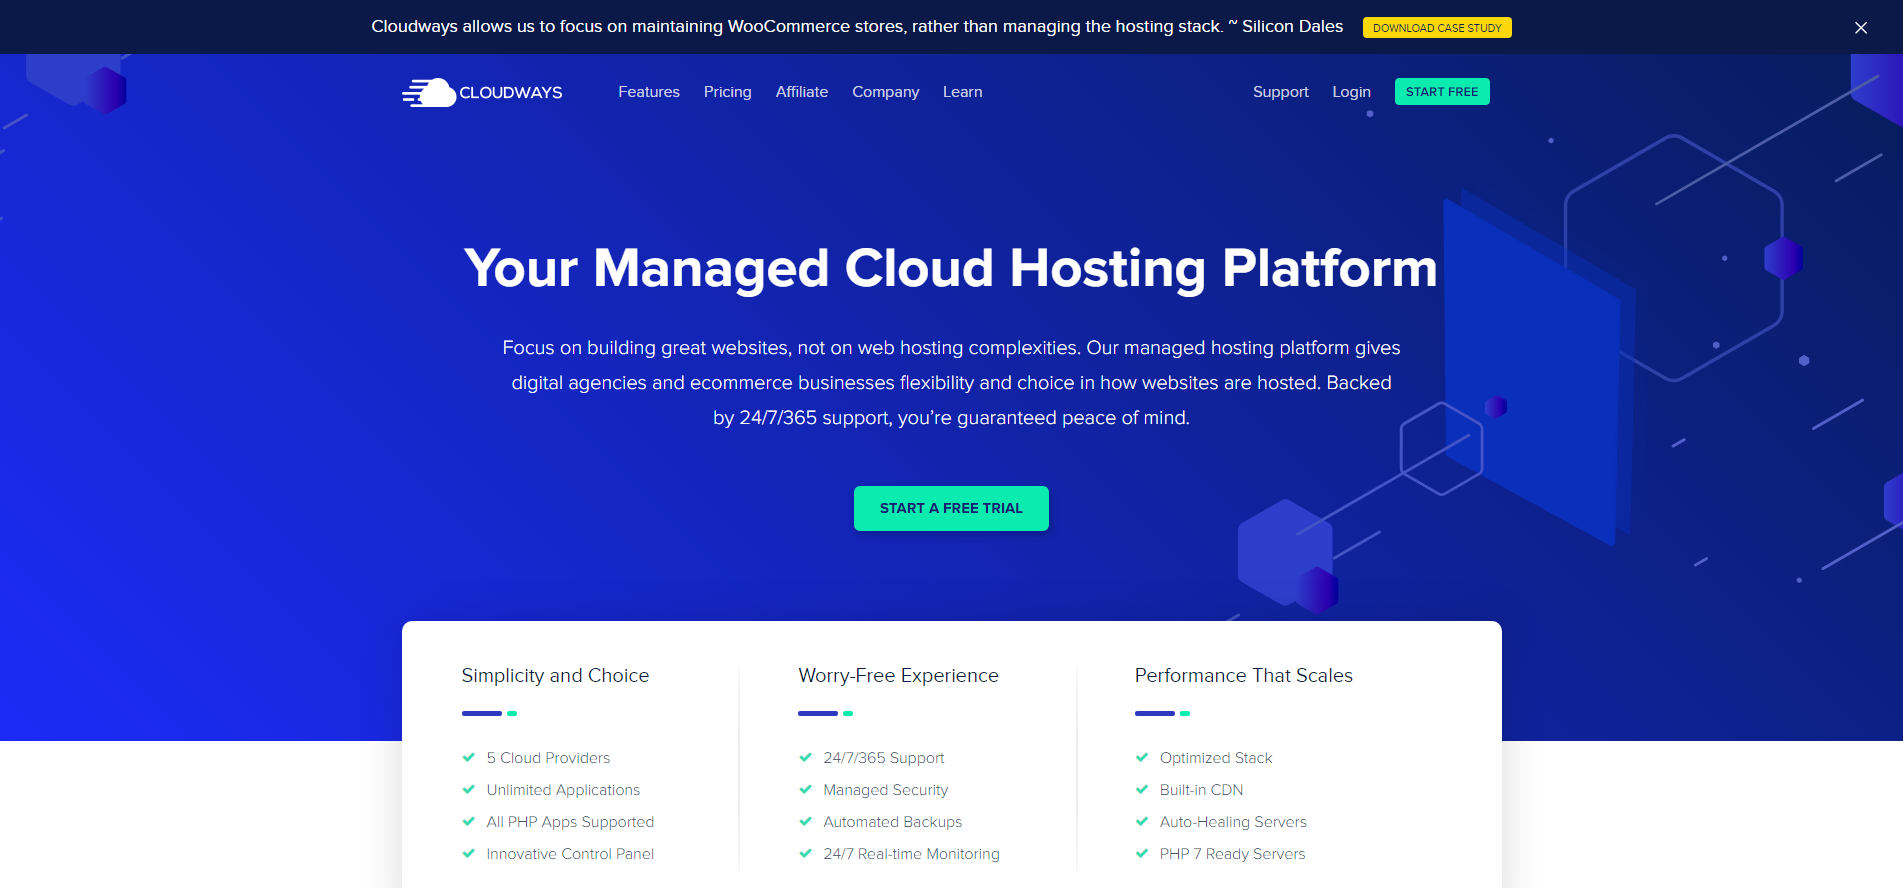Expand the Affiliate navigation menu
Image resolution: width=1903 pixels, height=888 pixels.
(x=801, y=92)
